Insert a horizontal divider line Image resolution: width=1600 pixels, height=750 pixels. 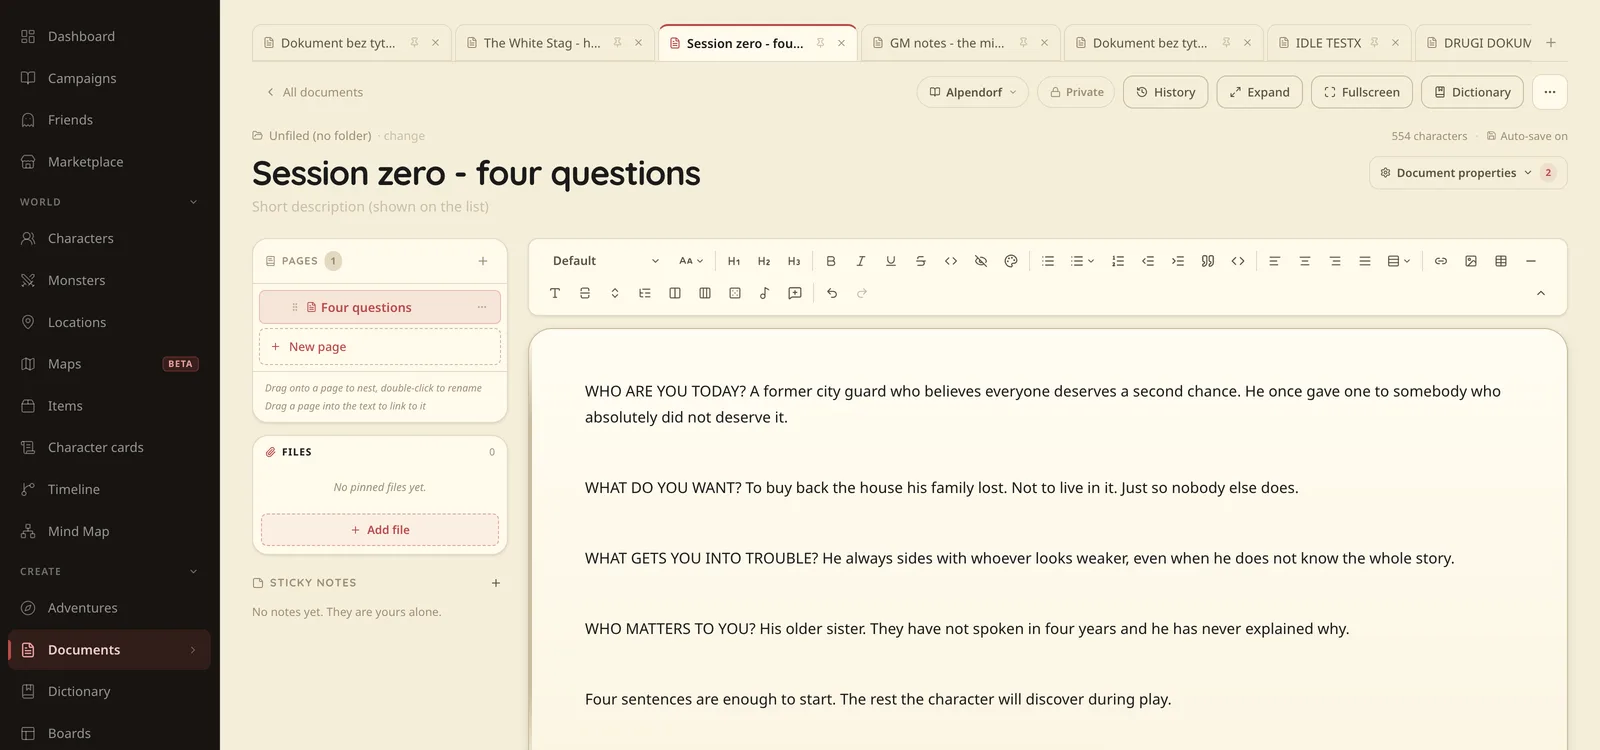tap(1531, 261)
